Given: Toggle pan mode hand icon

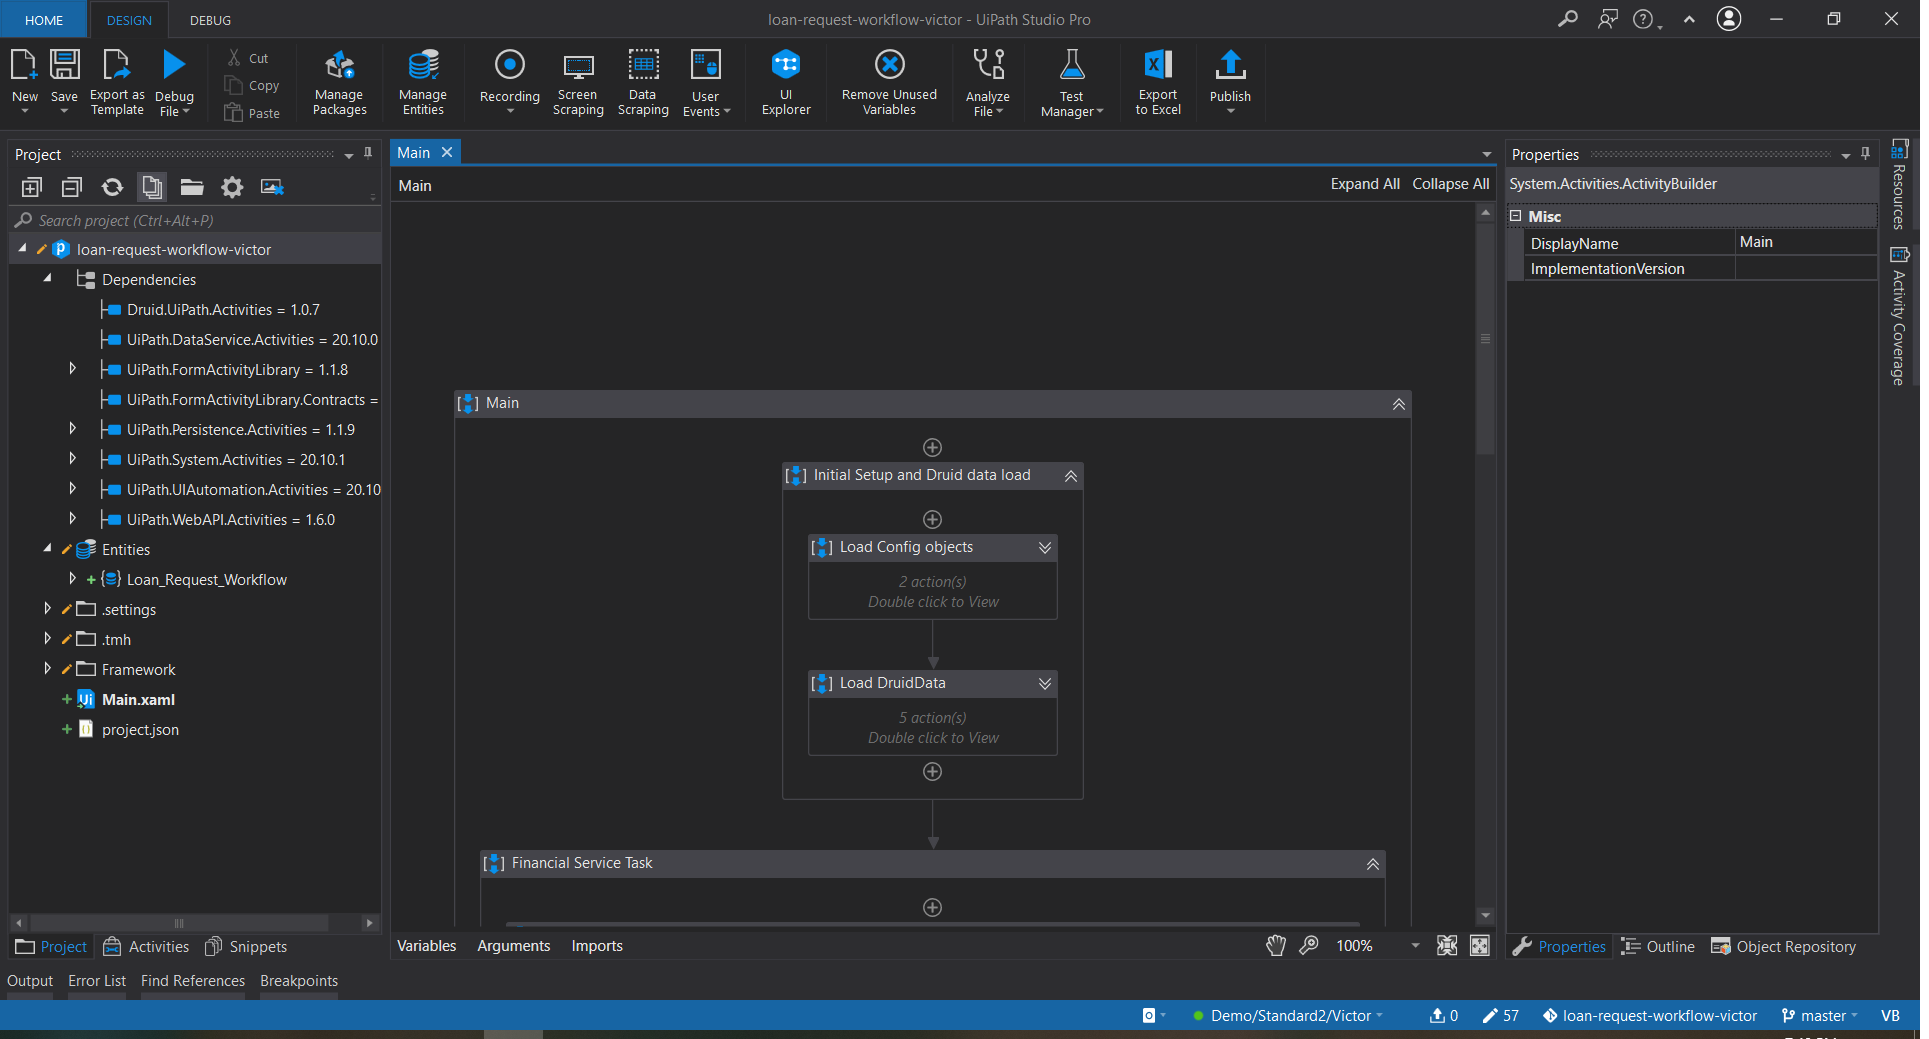Looking at the screenshot, I should (1276, 946).
